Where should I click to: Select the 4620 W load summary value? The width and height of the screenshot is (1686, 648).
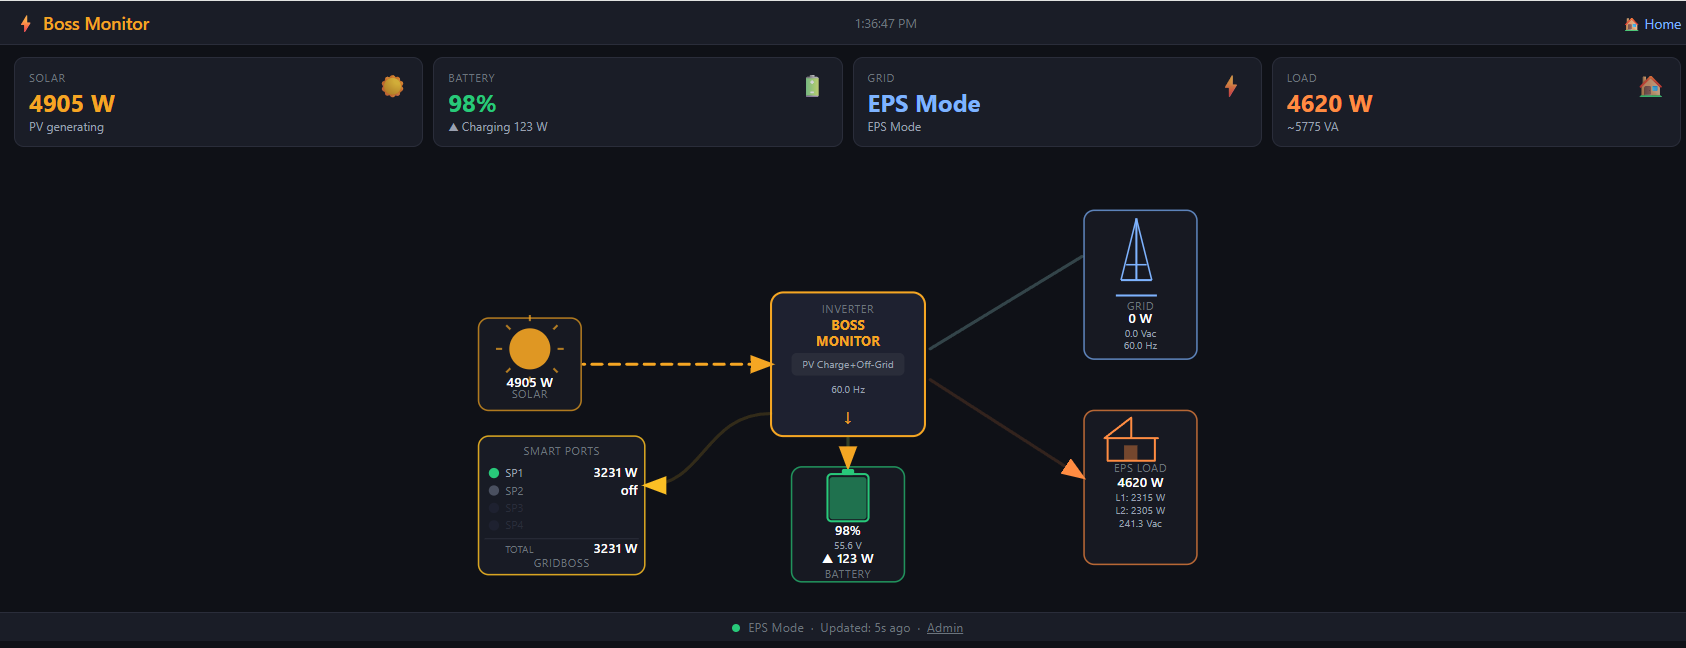pos(1329,104)
